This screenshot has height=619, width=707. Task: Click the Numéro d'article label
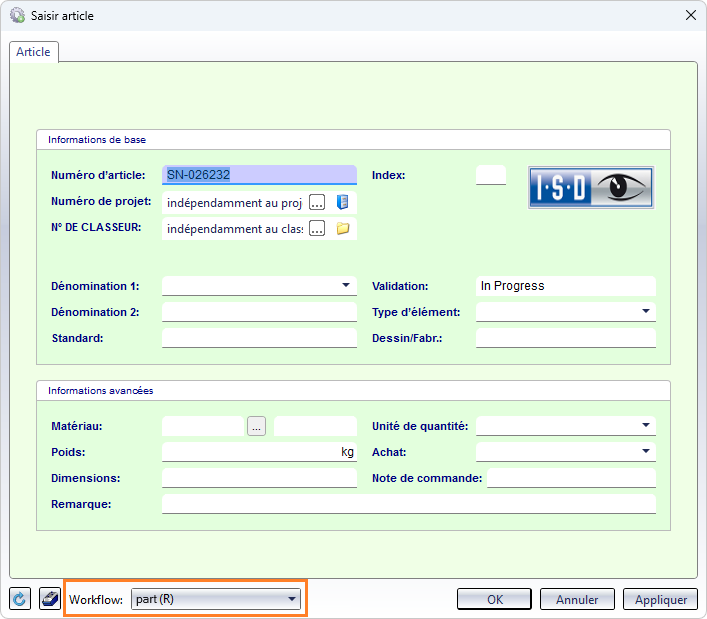(x=98, y=175)
